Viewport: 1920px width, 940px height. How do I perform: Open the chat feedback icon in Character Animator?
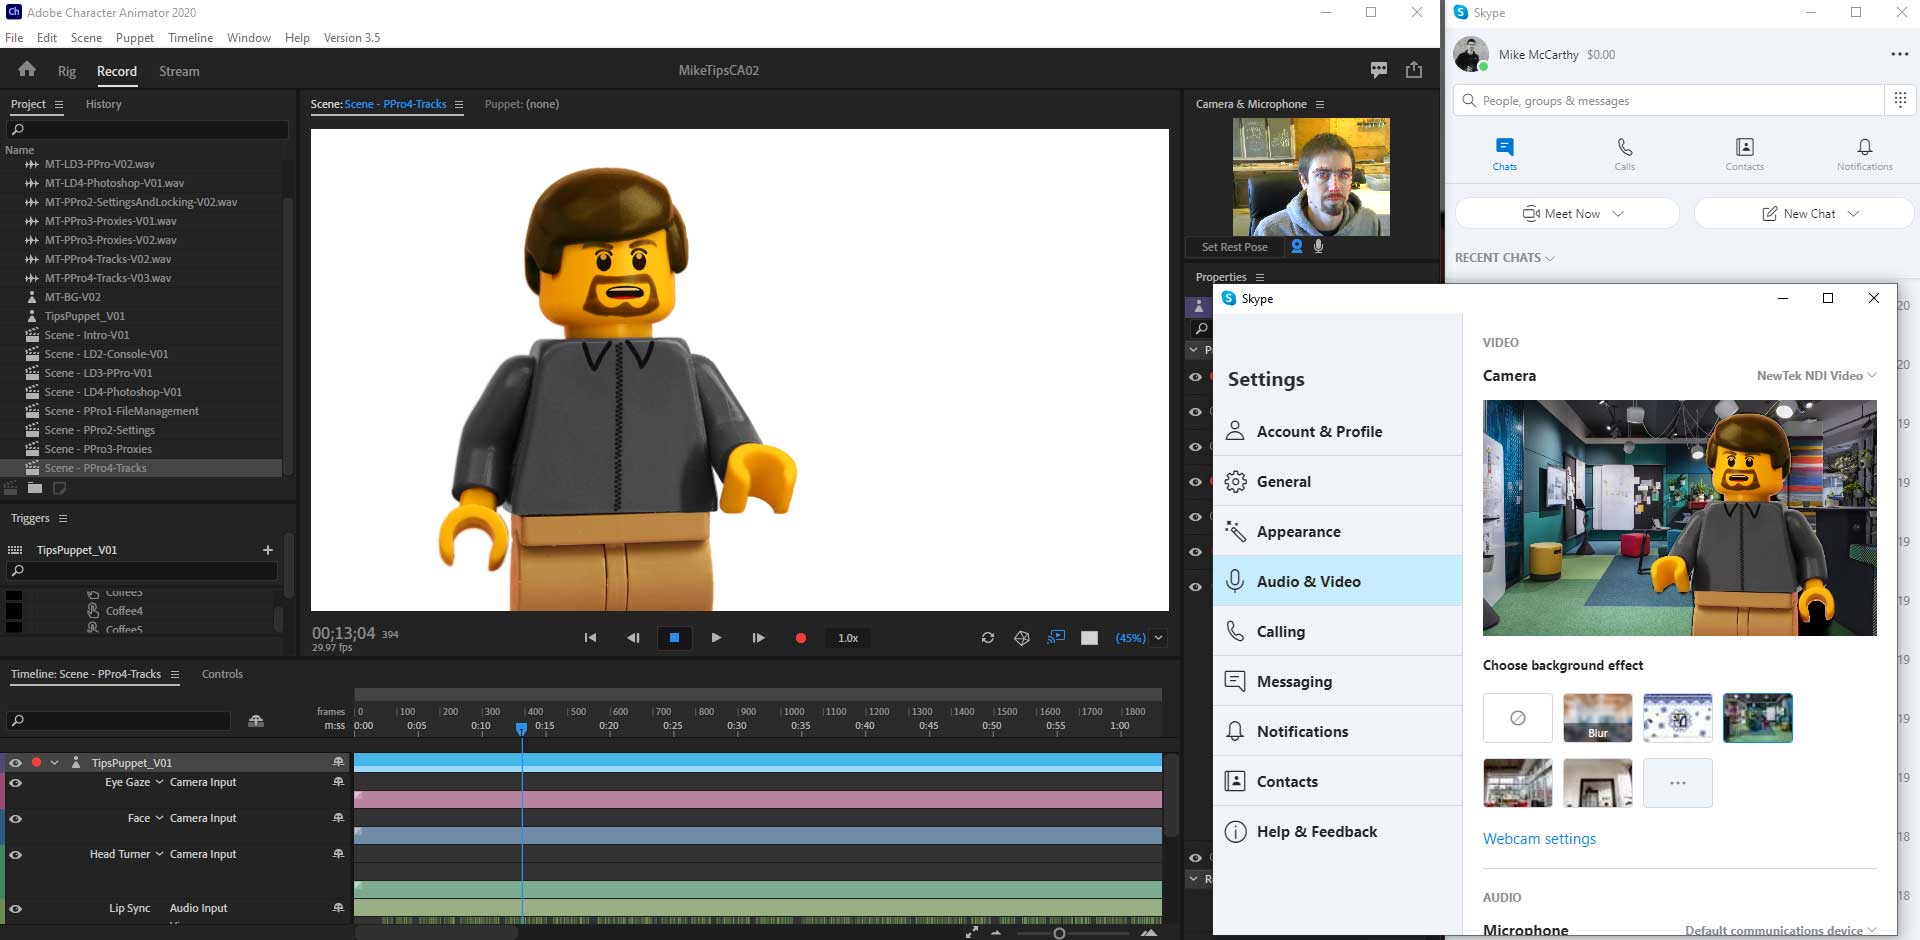pos(1379,70)
